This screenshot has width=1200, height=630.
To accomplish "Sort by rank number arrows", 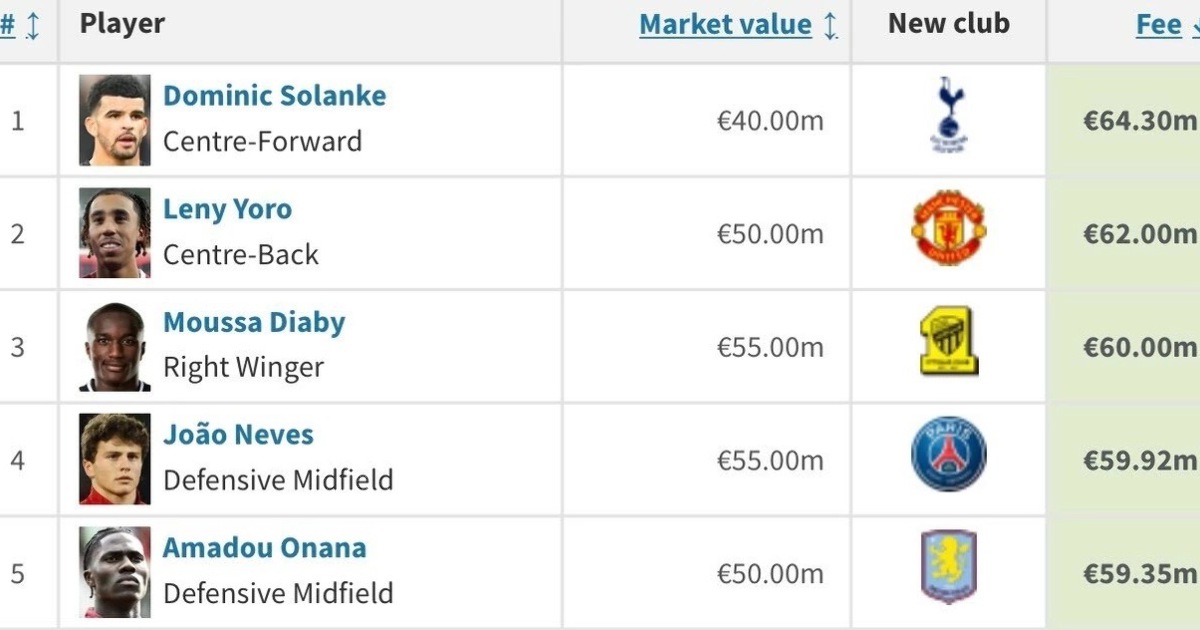I will (33, 26).
